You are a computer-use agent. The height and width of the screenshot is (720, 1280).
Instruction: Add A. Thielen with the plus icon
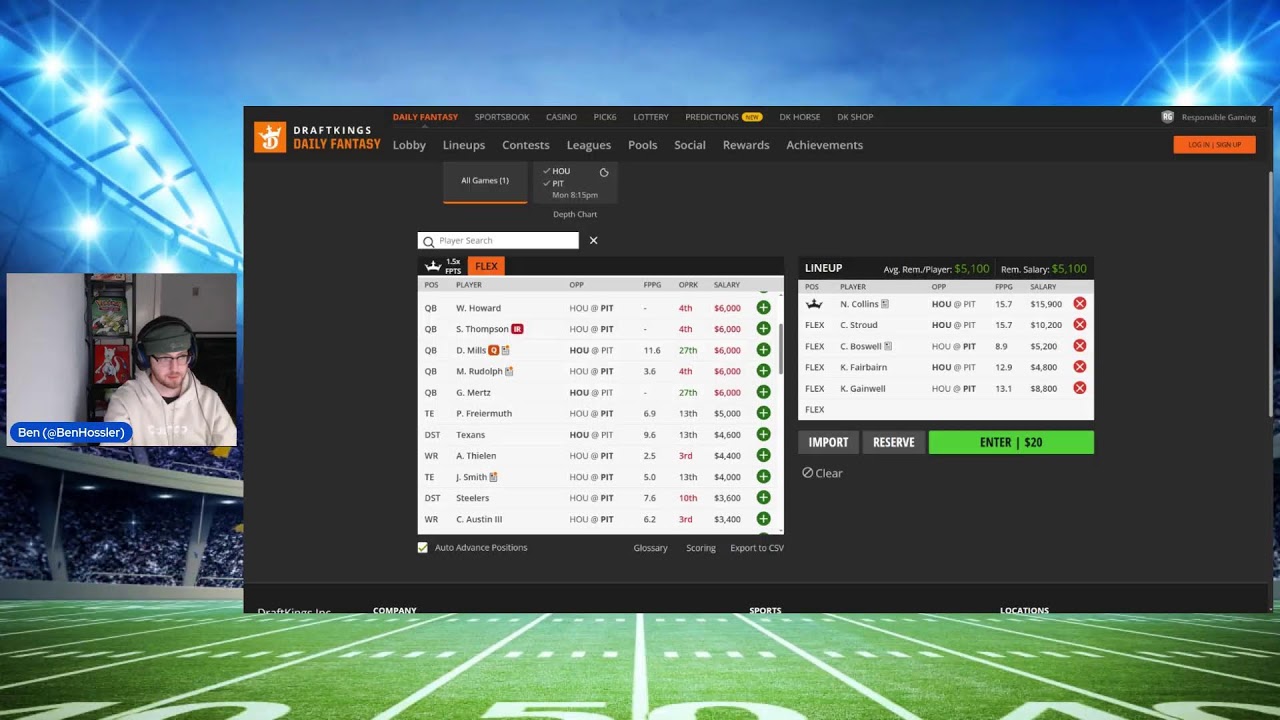(763, 455)
